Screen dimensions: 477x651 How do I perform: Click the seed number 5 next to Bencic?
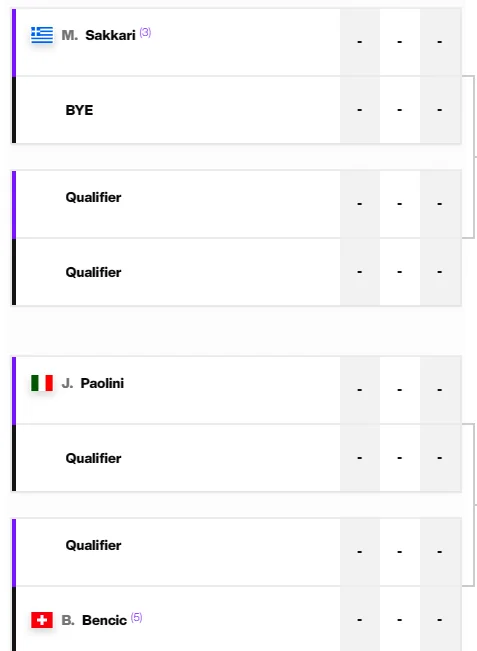point(137,617)
